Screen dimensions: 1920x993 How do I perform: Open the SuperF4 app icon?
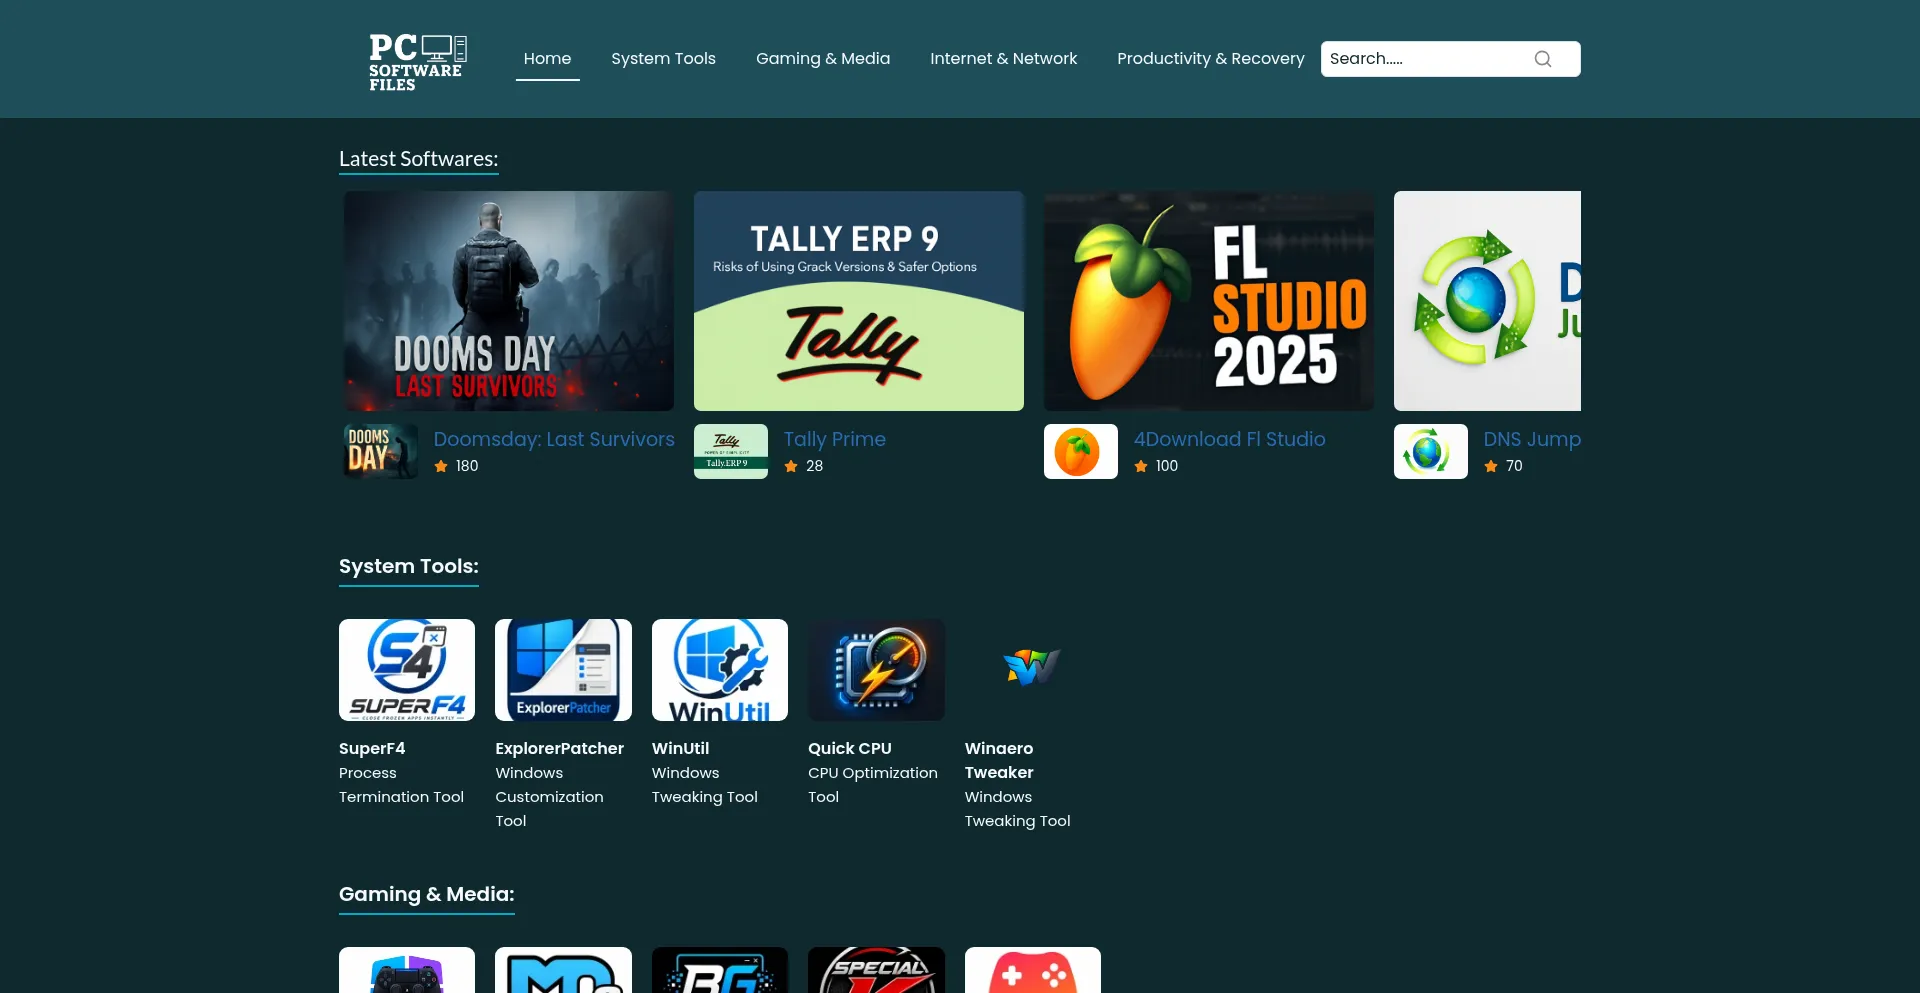click(x=407, y=670)
